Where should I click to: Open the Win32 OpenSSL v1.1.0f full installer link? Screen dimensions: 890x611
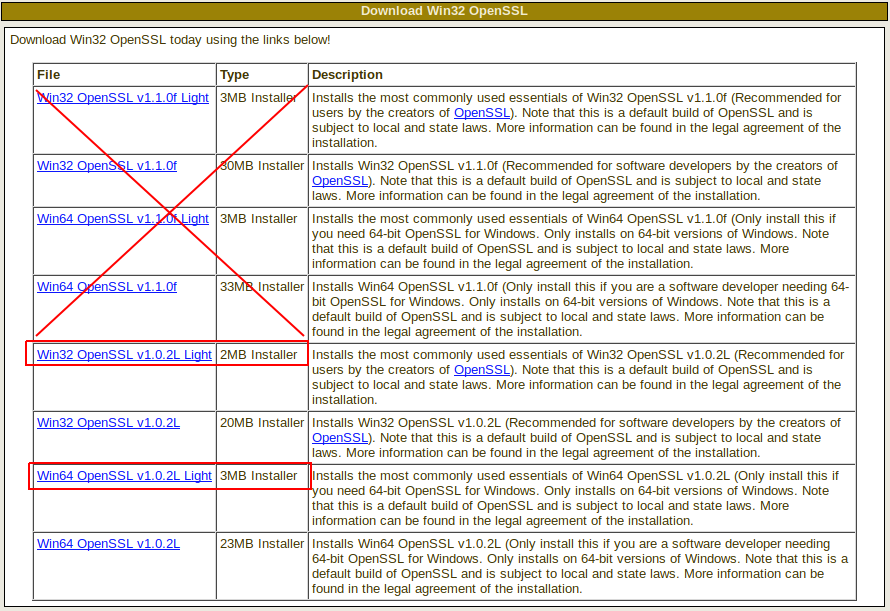(x=107, y=166)
